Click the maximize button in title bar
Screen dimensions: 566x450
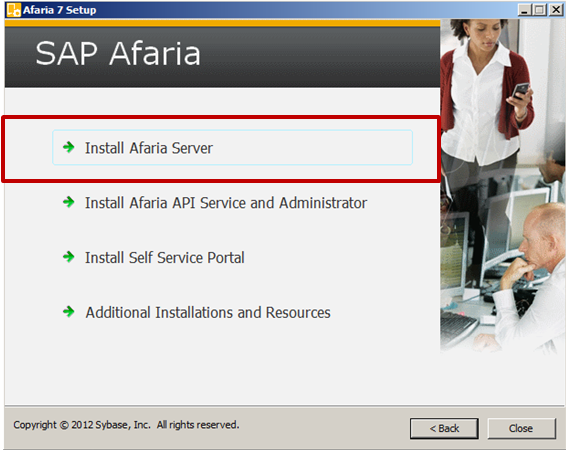540,10
